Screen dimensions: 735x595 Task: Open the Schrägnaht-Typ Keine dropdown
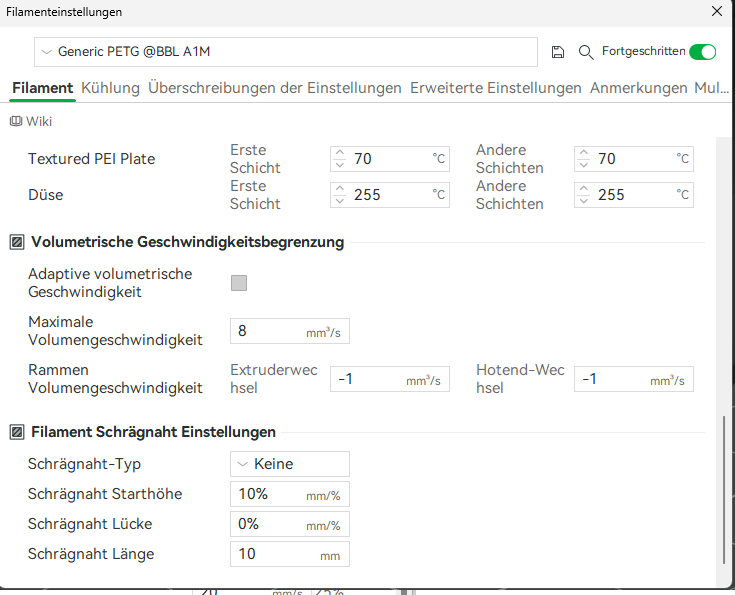click(290, 464)
